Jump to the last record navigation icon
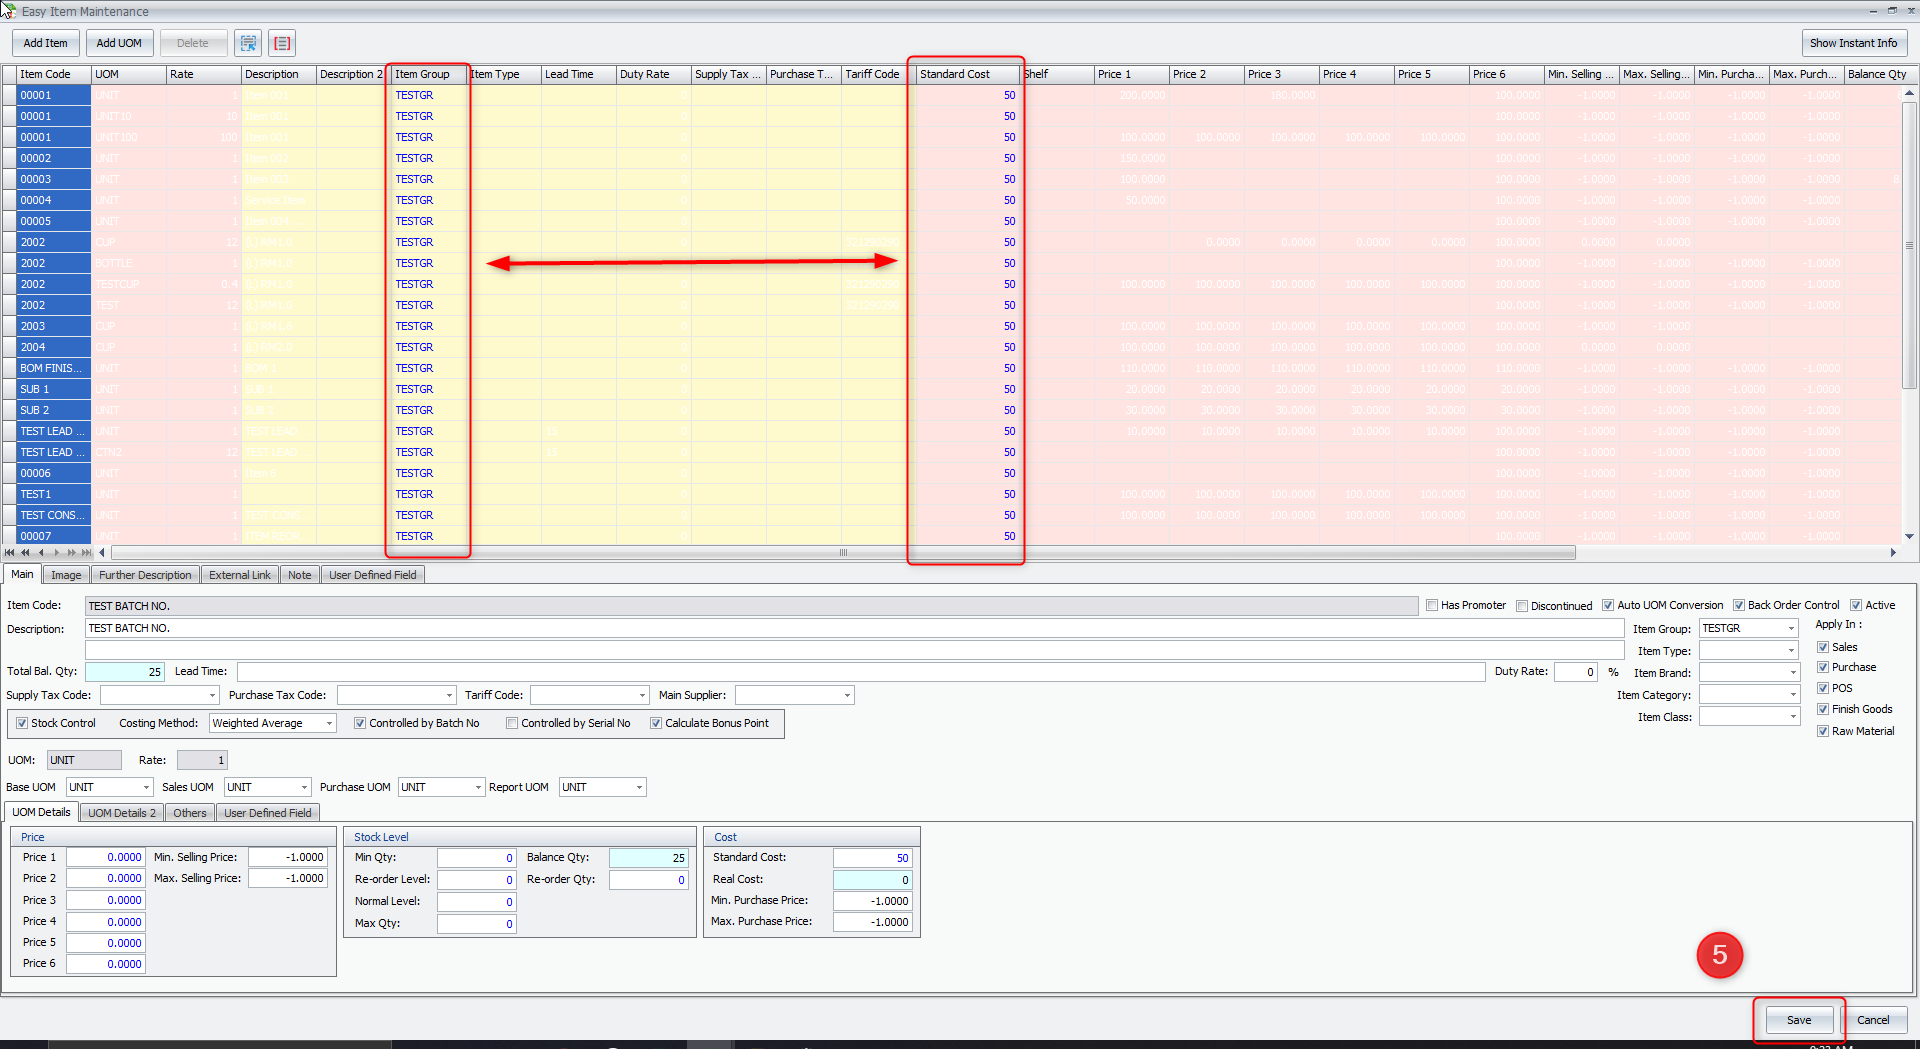 (x=86, y=552)
